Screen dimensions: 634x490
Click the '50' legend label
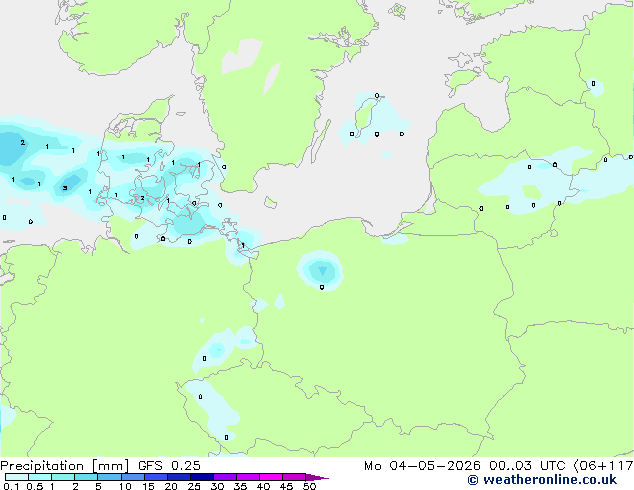point(309,486)
